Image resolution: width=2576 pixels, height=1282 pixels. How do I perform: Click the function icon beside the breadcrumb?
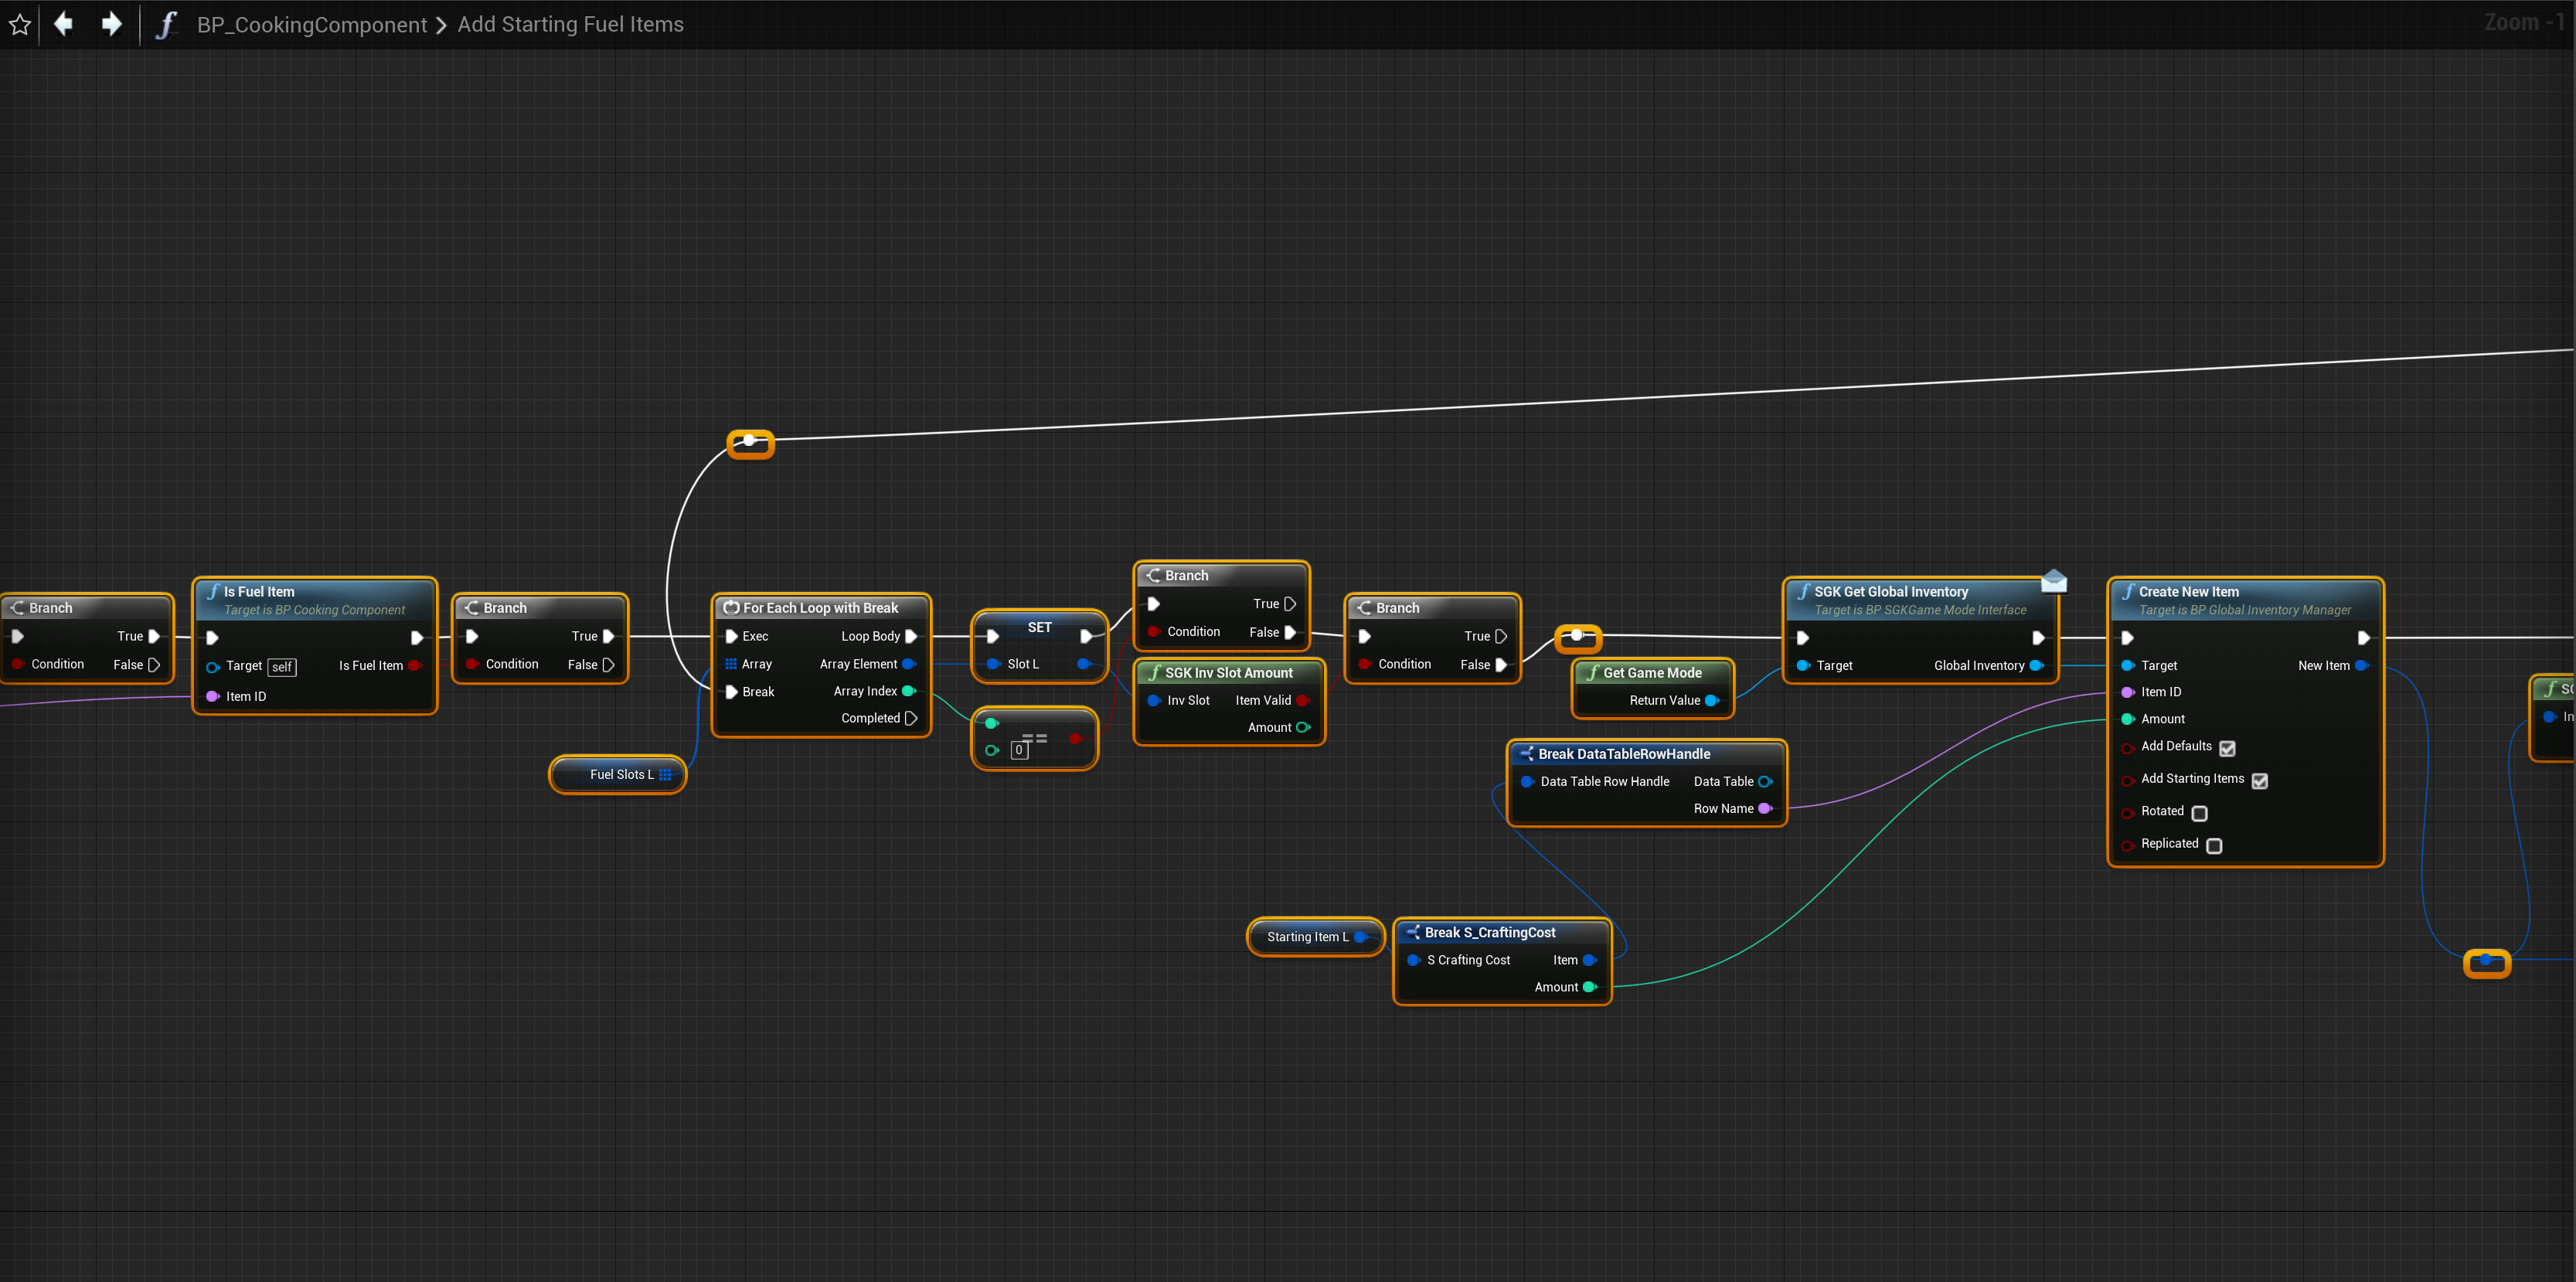[166, 24]
